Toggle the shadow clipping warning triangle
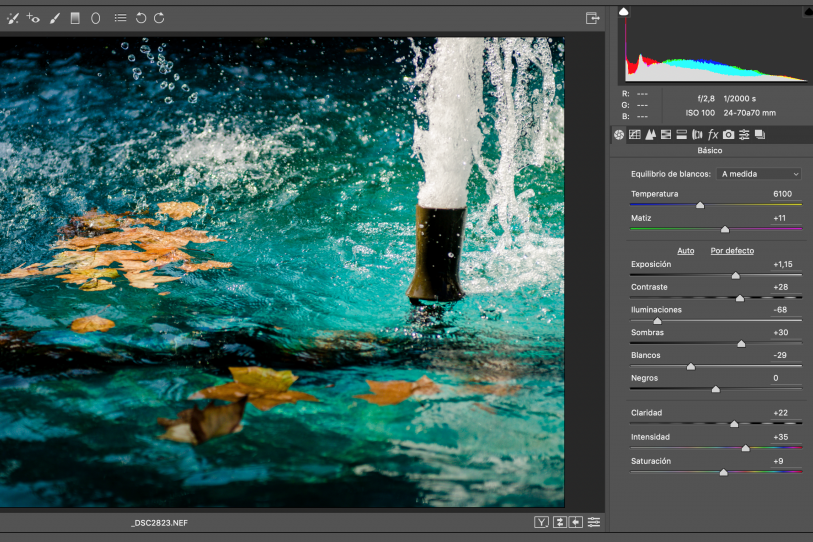The image size is (813, 542). [624, 11]
